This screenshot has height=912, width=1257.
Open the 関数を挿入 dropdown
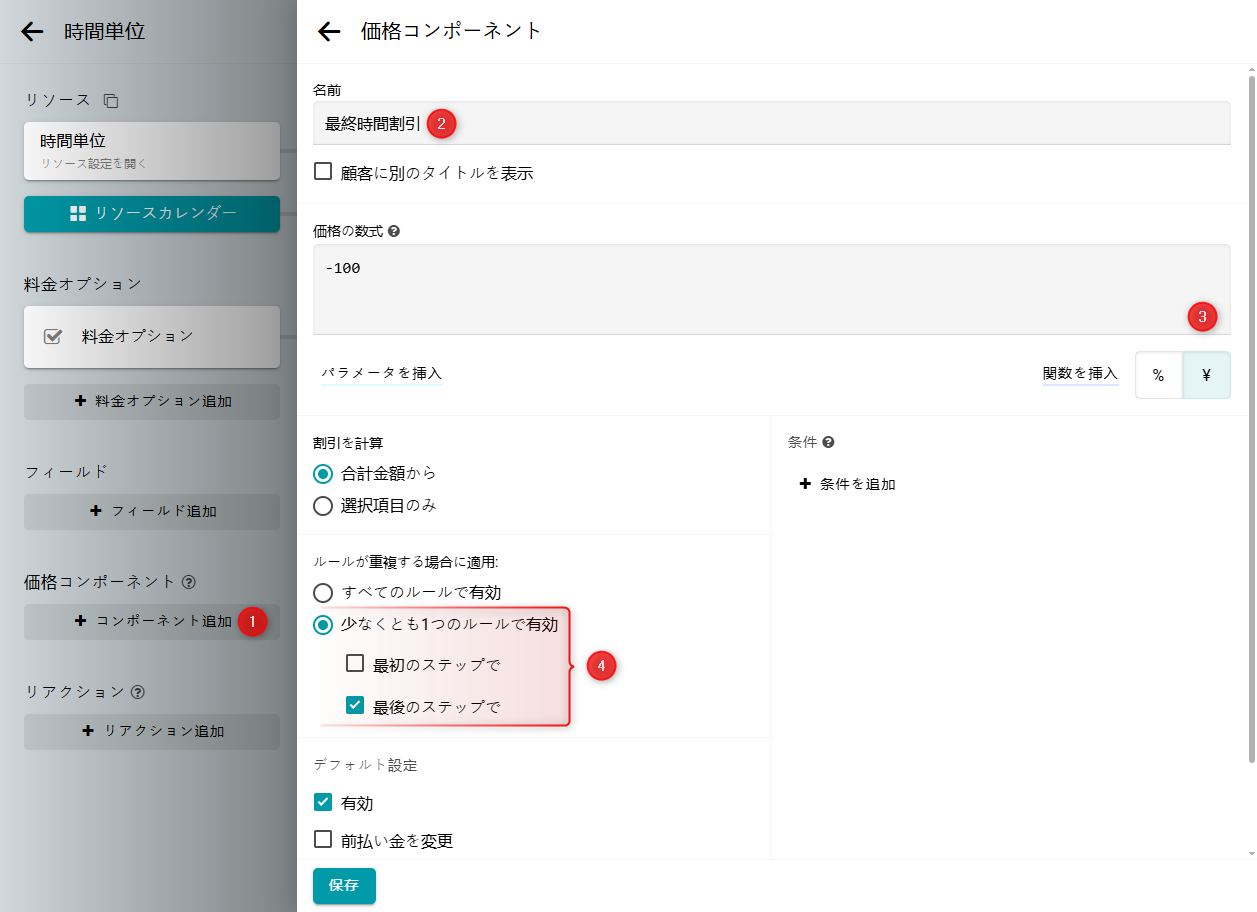1080,374
